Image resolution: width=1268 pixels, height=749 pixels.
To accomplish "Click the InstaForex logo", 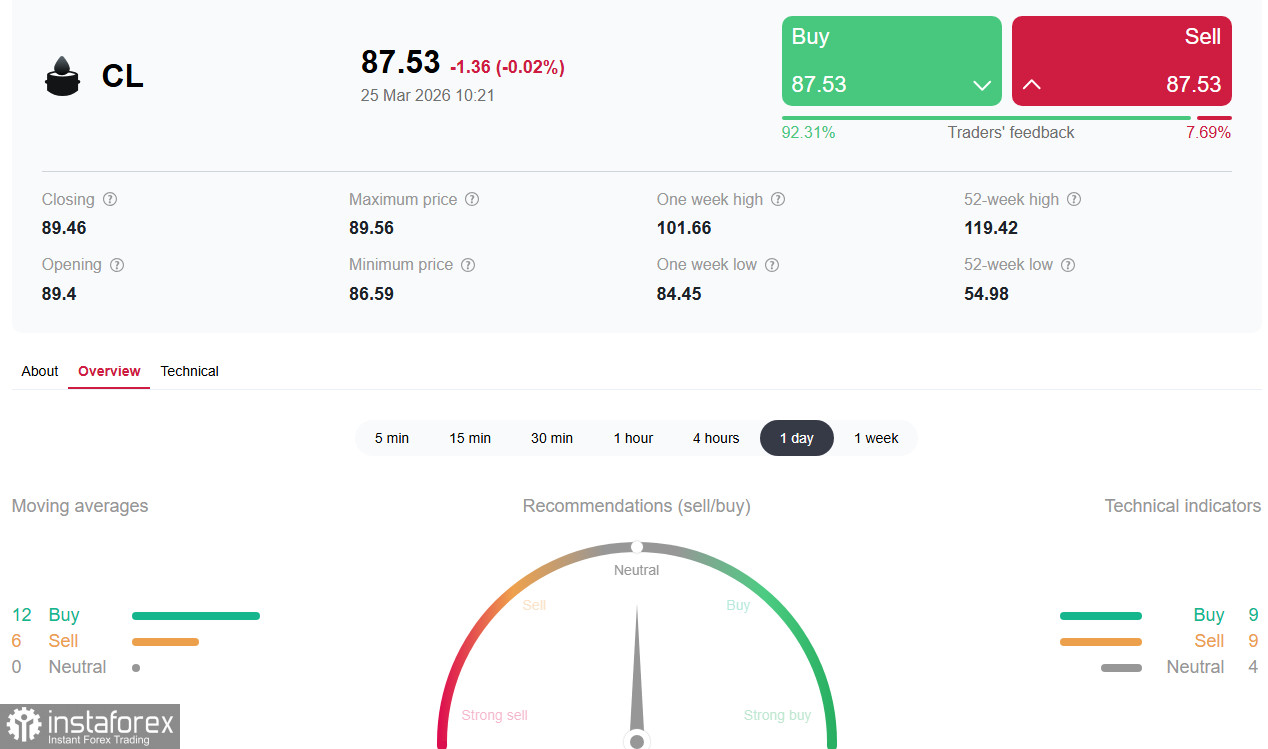I will [x=90, y=726].
